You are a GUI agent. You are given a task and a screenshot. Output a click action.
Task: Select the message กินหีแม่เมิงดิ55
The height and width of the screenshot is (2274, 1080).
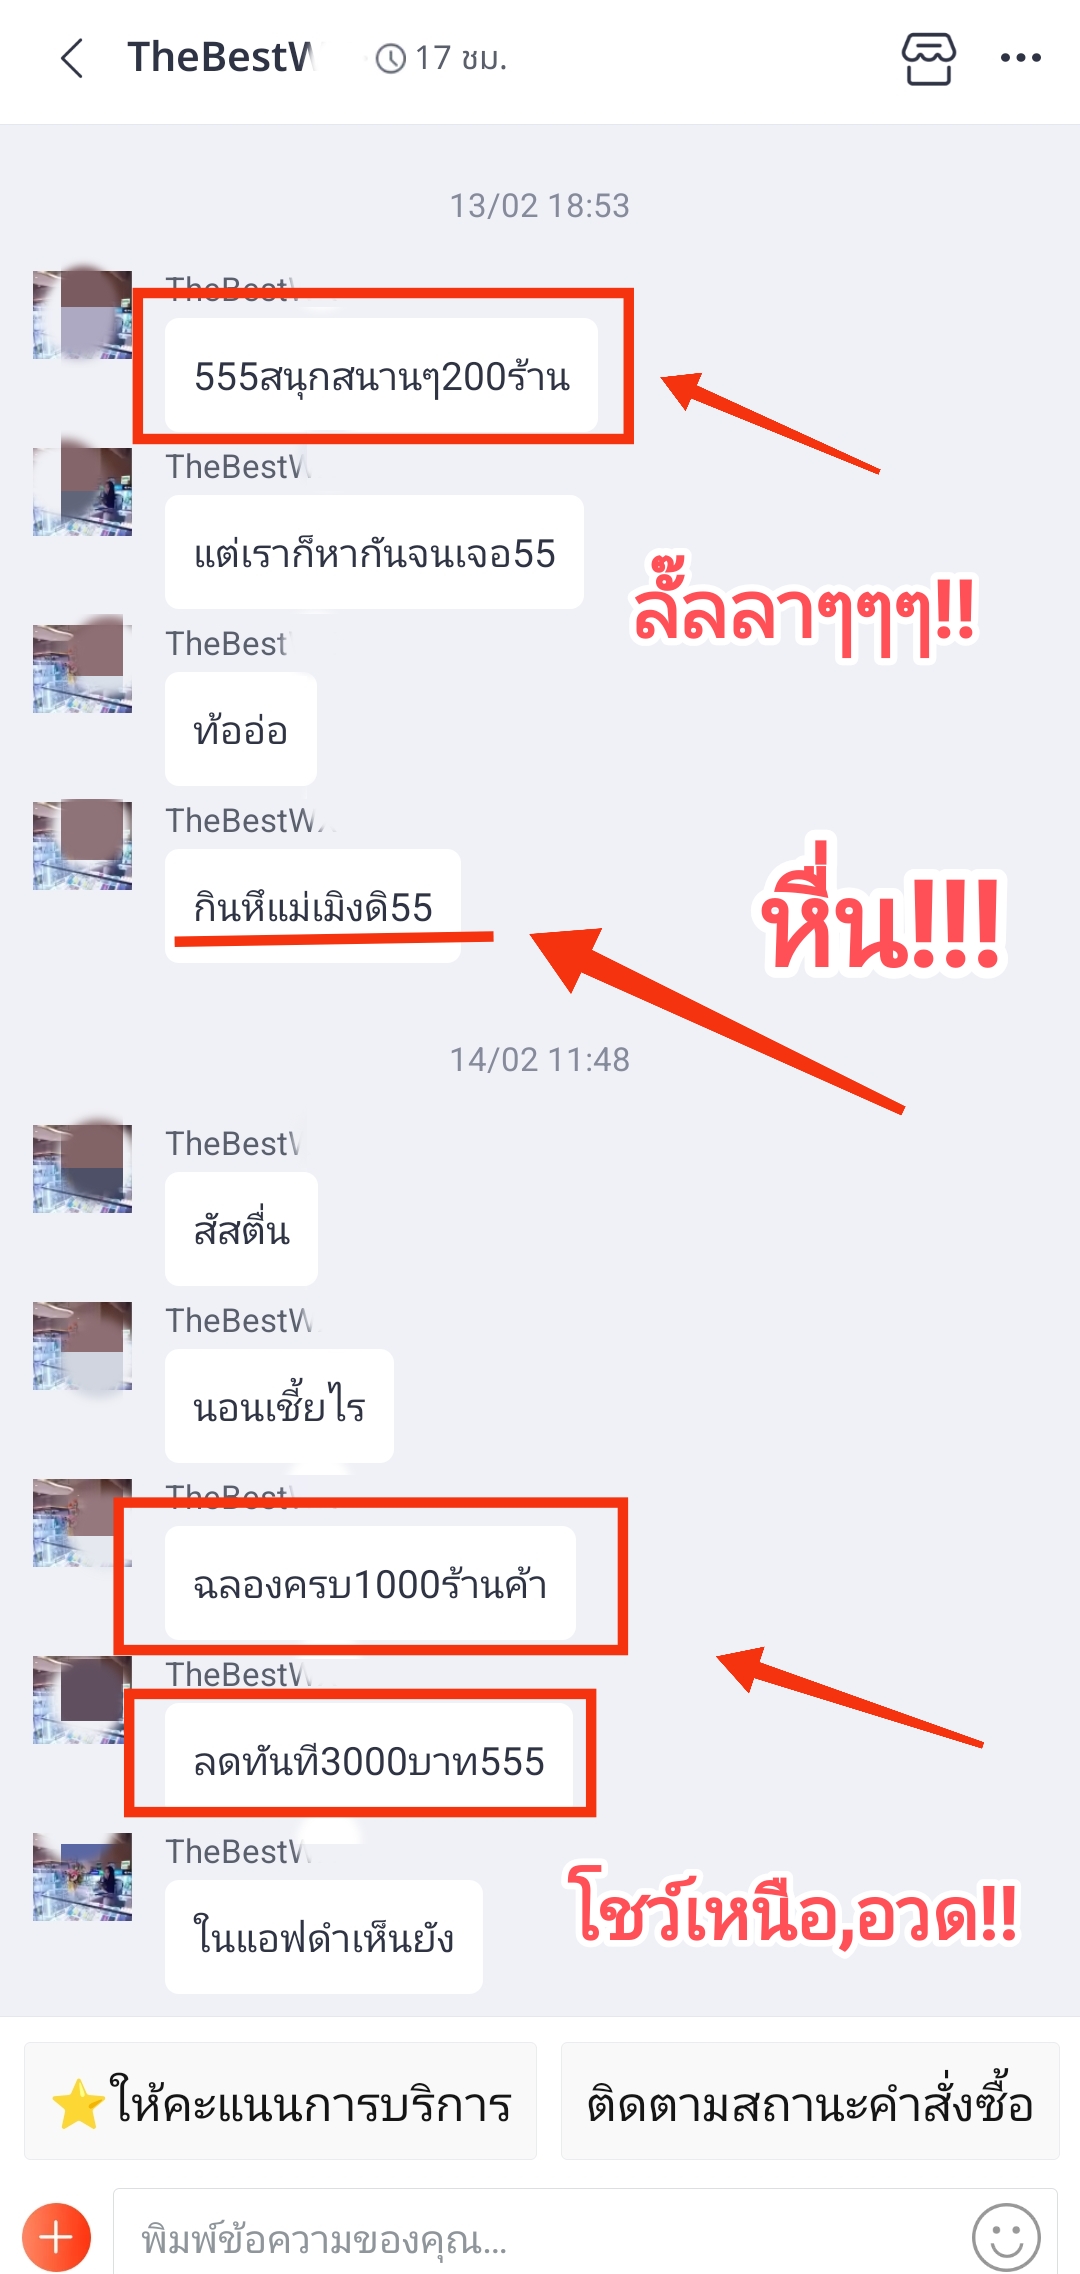click(313, 906)
